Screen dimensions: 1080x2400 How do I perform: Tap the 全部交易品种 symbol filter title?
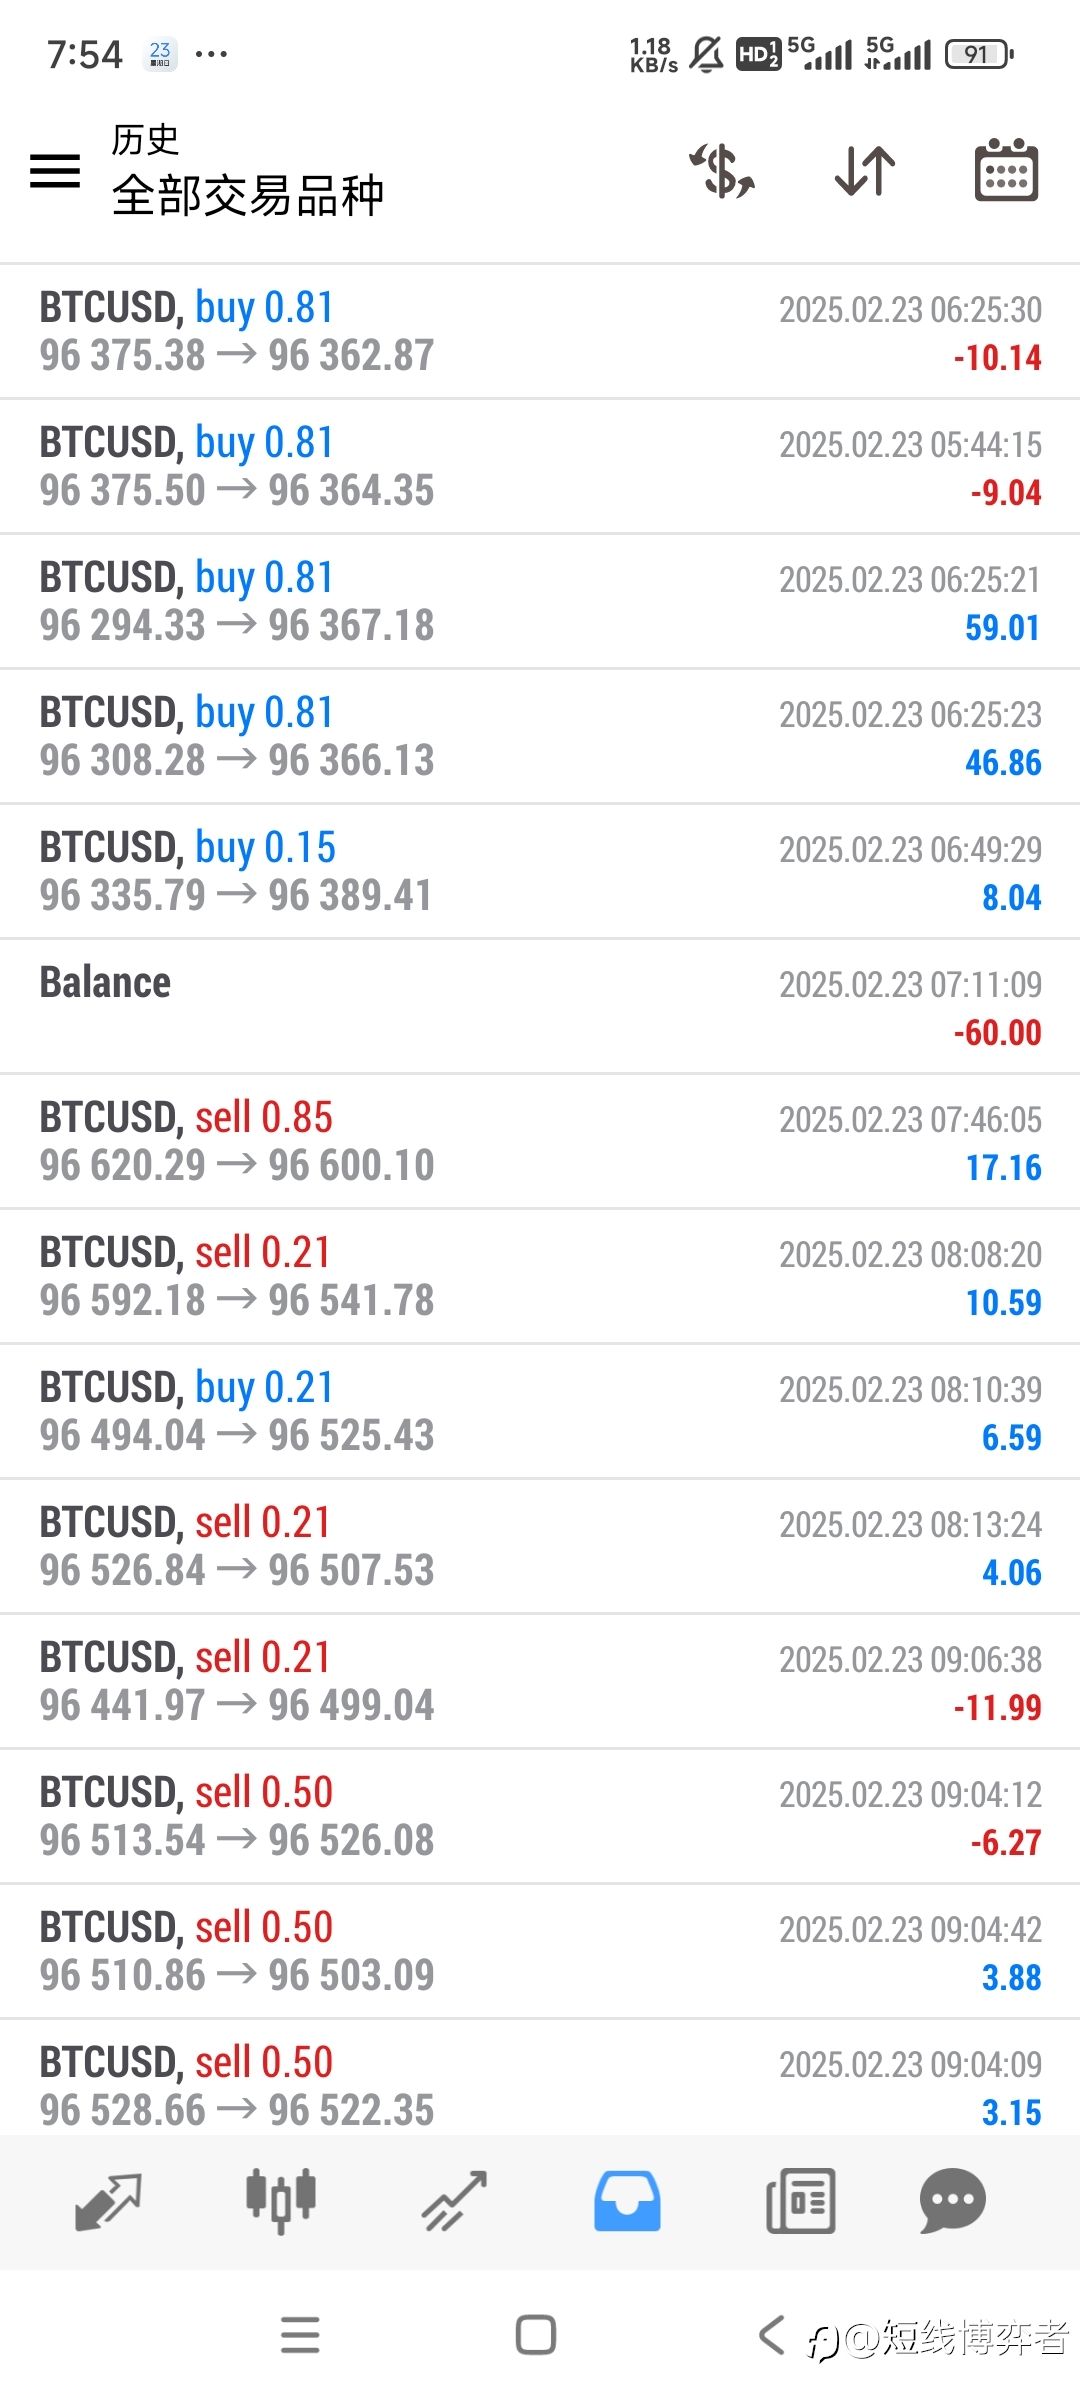(x=247, y=195)
